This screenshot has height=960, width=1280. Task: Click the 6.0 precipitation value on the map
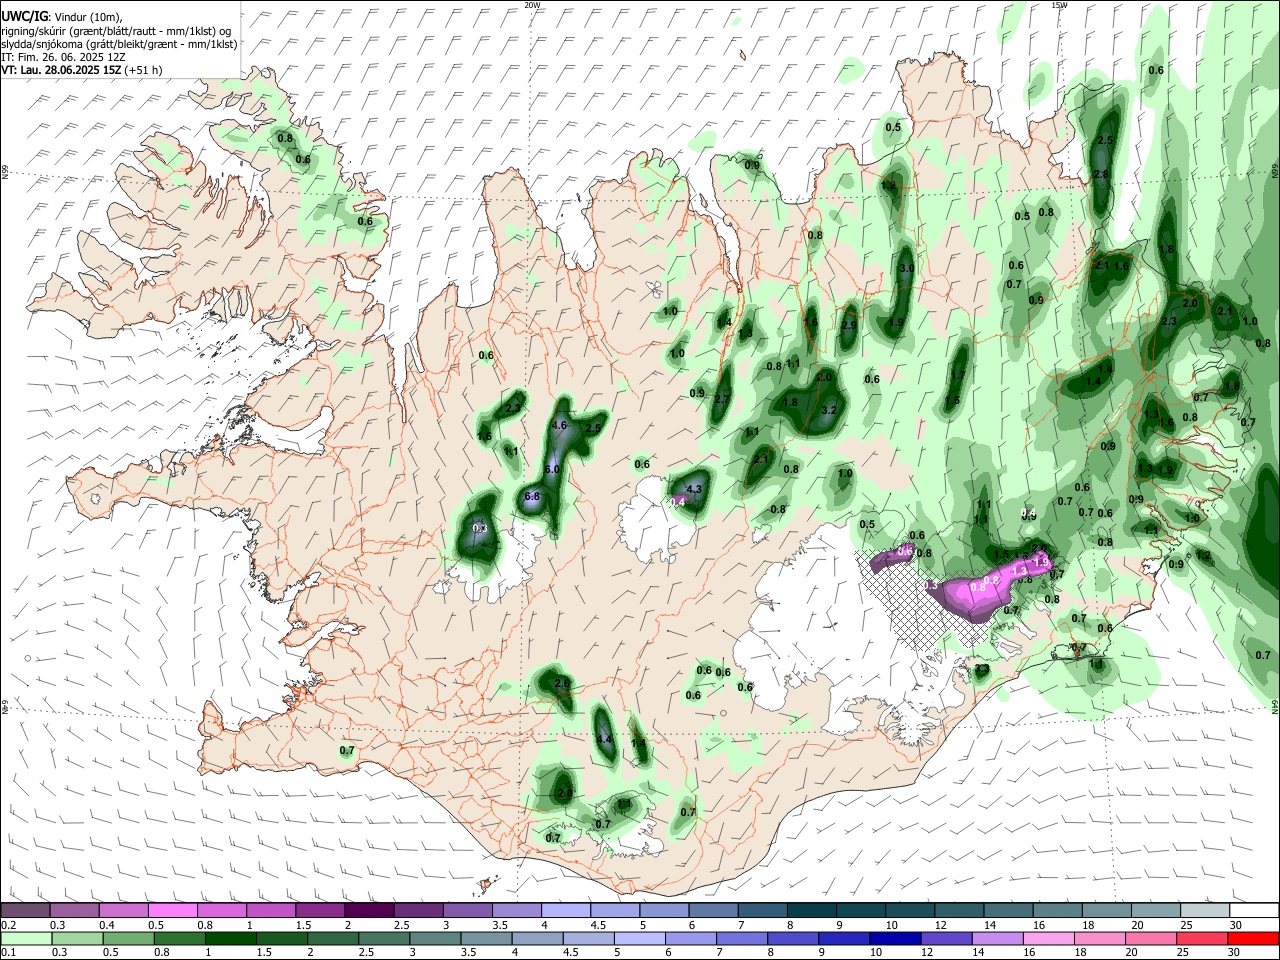click(552, 469)
